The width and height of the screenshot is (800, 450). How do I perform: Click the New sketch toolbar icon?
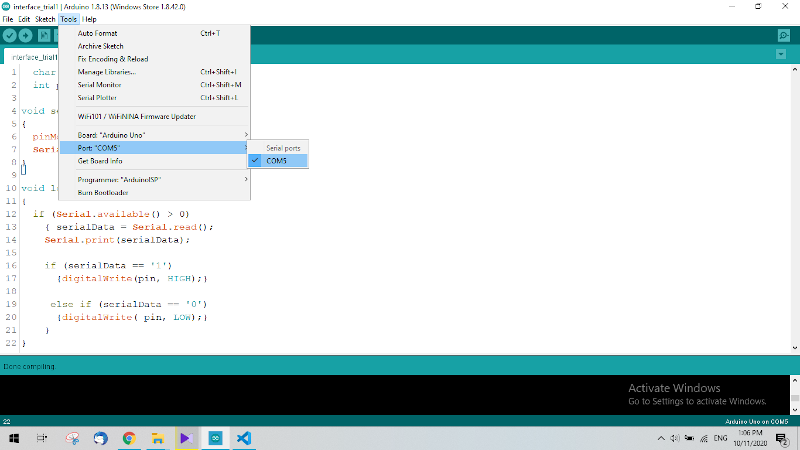(x=44, y=35)
